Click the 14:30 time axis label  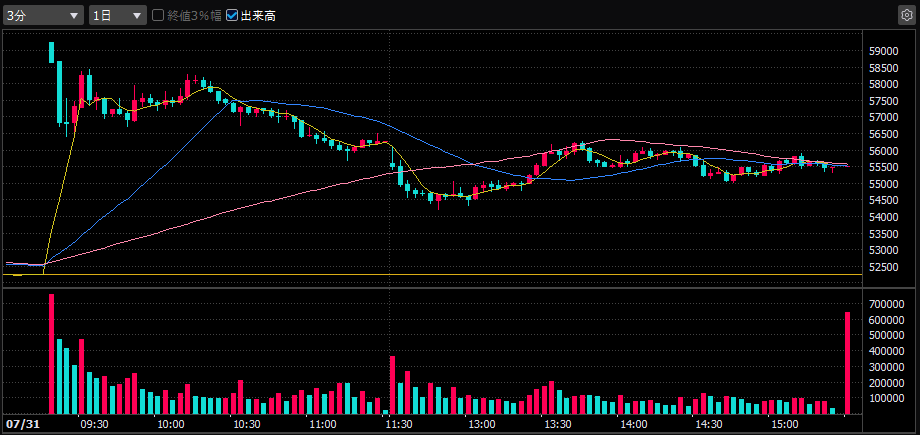[x=710, y=424]
